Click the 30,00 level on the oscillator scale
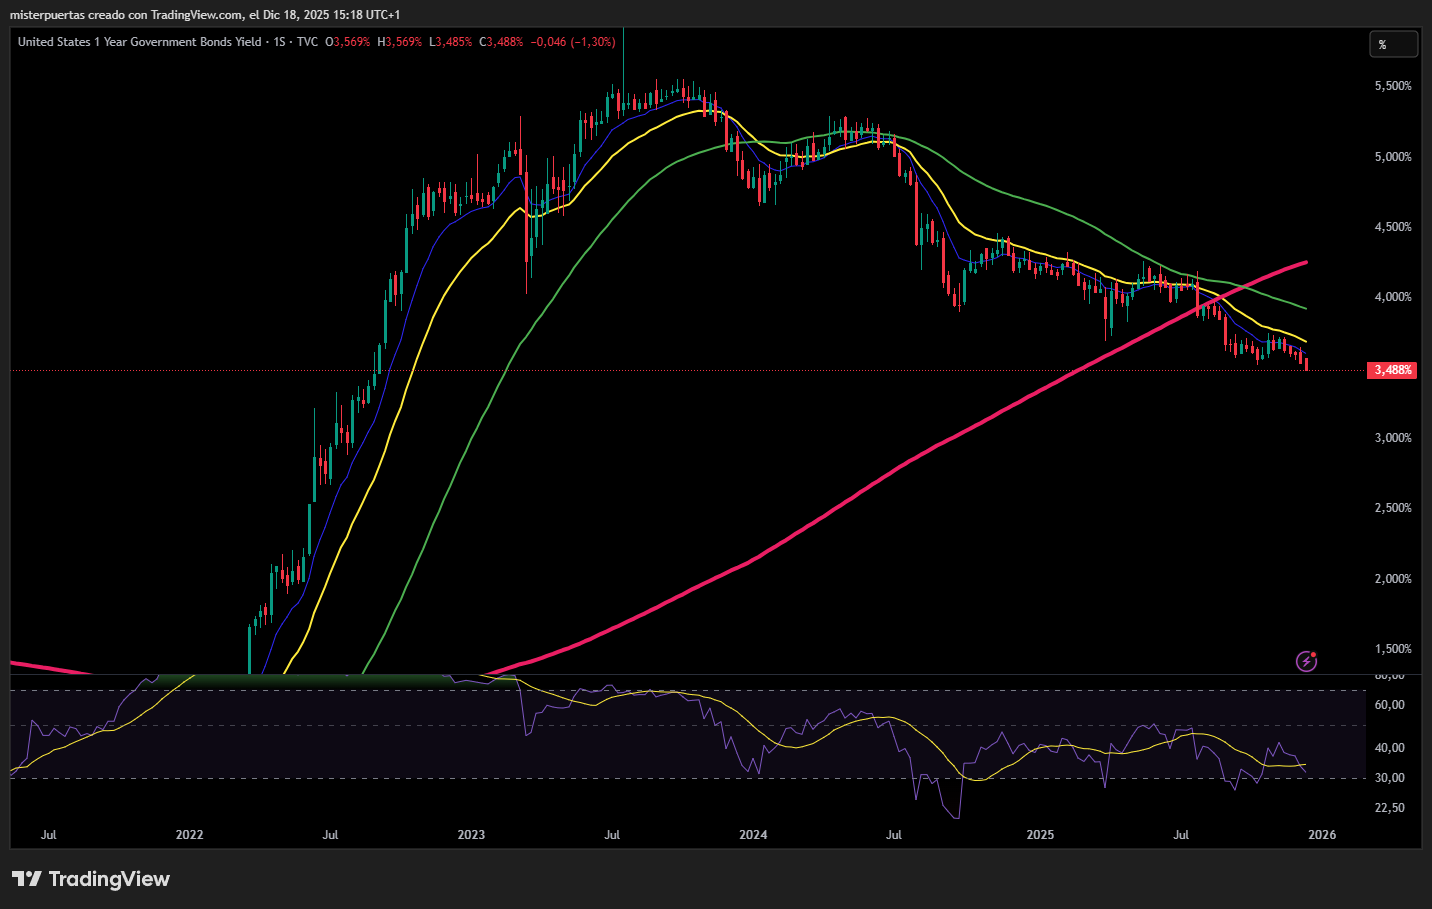Screen dimensions: 1432x909 tap(1390, 778)
